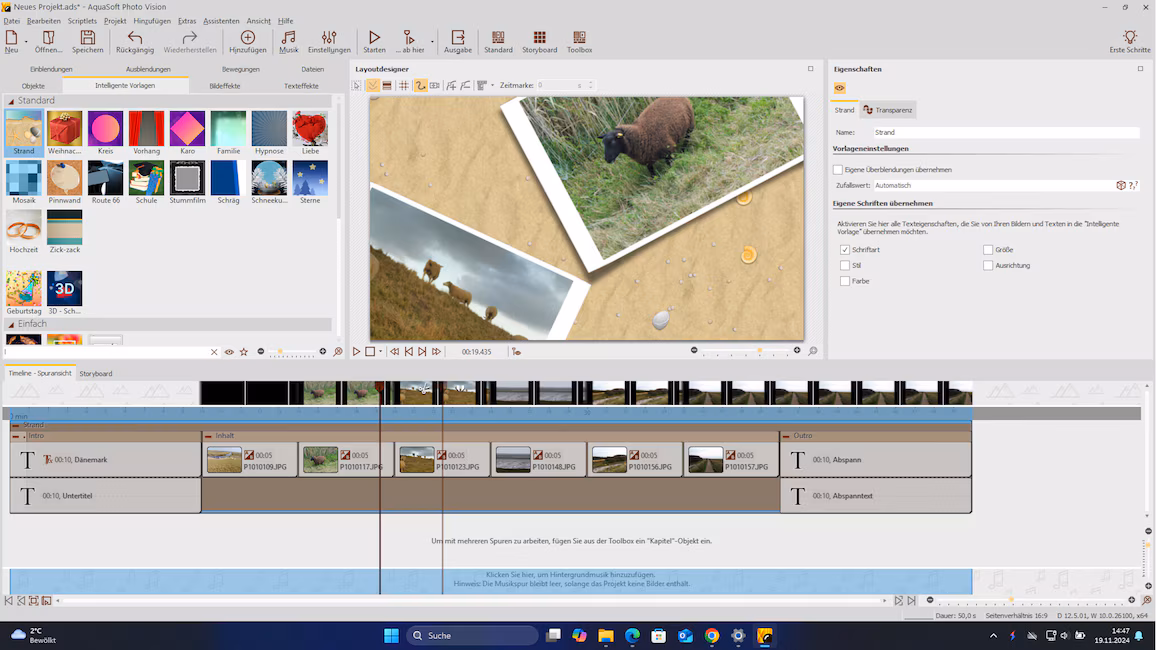Open File Explorer from Windows taskbar
Image resolution: width=1156 pixels, height=650 pixels.
606,635
